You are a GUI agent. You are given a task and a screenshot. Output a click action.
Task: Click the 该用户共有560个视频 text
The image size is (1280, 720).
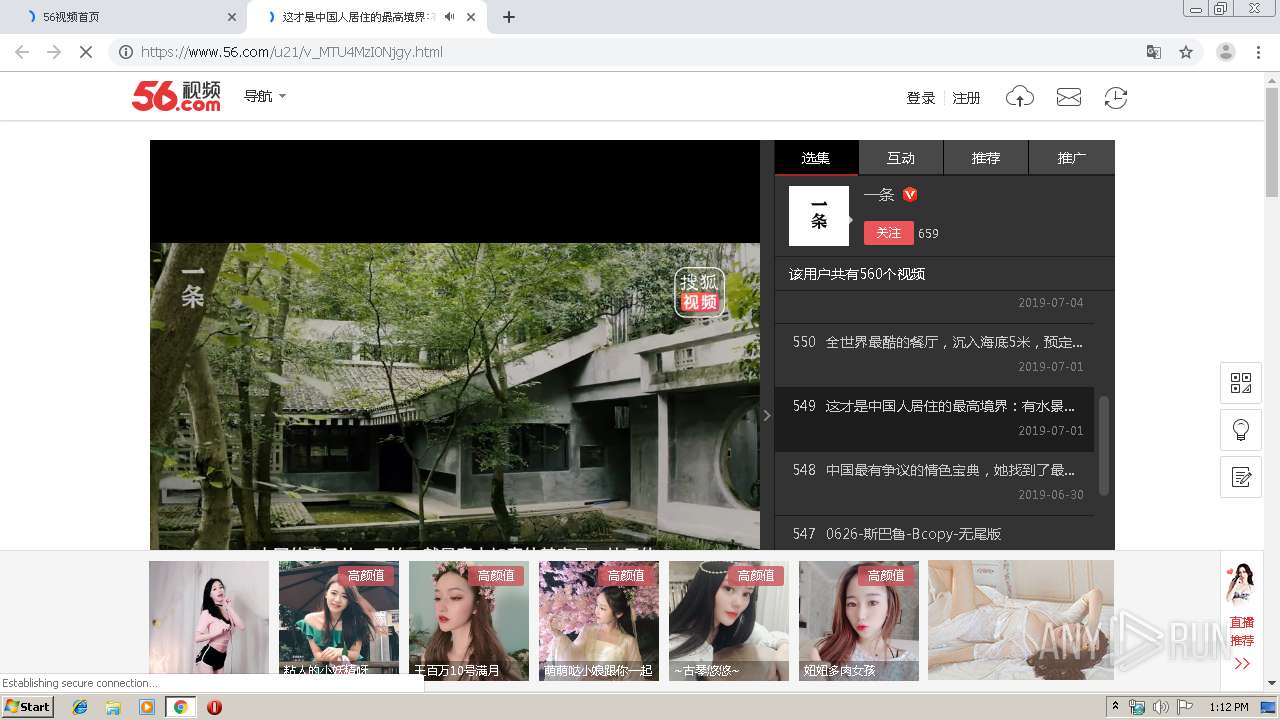click(x=856, y=274)
